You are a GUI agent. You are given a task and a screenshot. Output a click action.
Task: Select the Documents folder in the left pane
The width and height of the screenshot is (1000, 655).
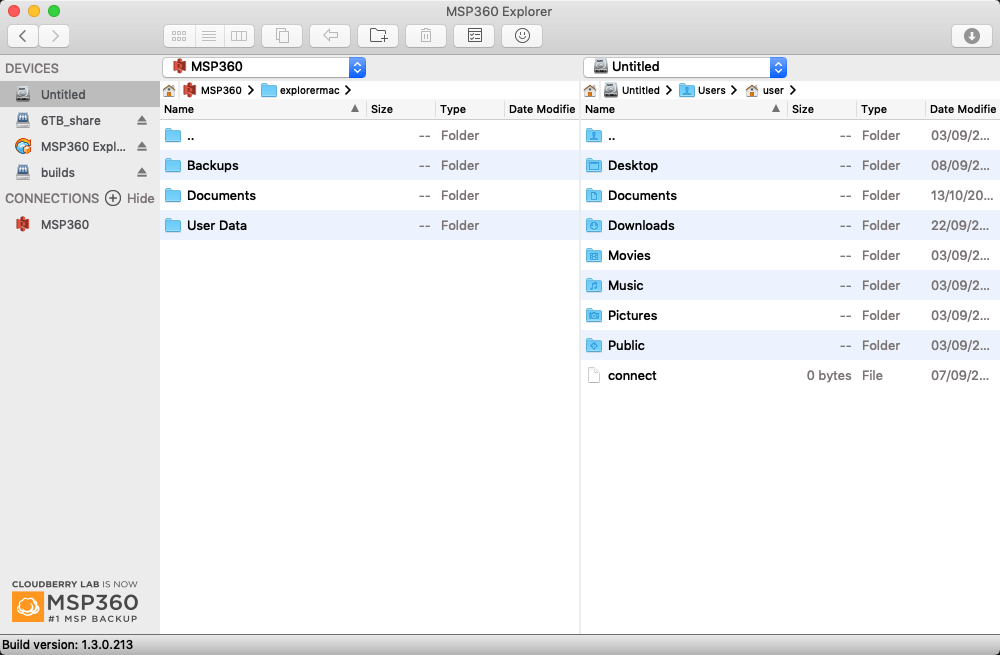[x=369, y=195]
